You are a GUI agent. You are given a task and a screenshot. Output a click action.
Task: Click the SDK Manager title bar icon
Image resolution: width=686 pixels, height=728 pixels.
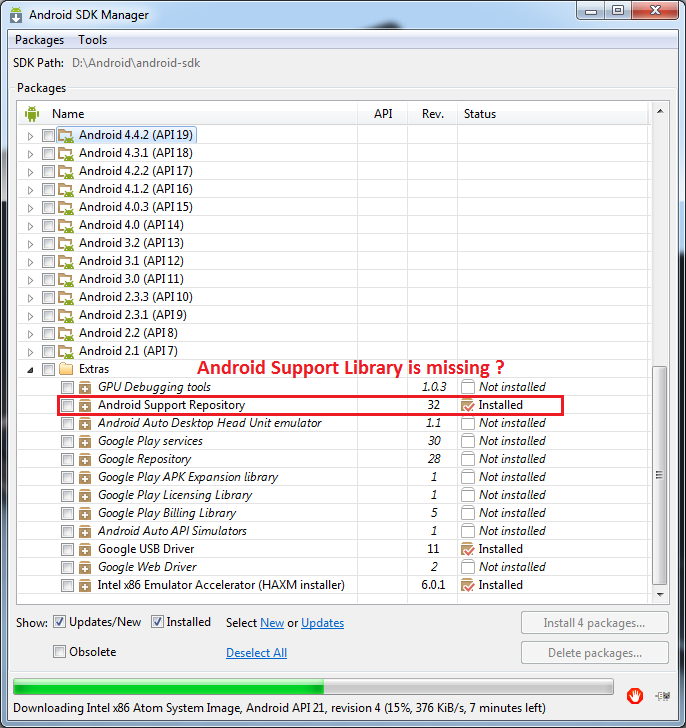pyautogui.click(x=16, y=15)
